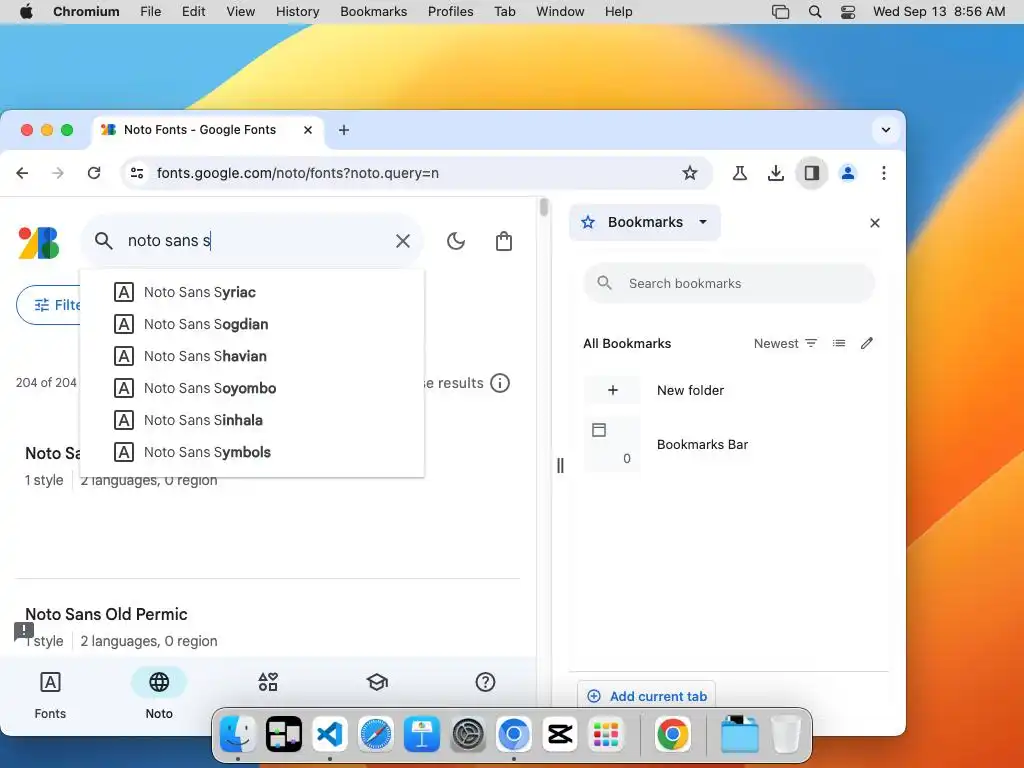Screen dimensions: 1024x768
Task: Toggle the browser side panel
Action: point(812,173)
